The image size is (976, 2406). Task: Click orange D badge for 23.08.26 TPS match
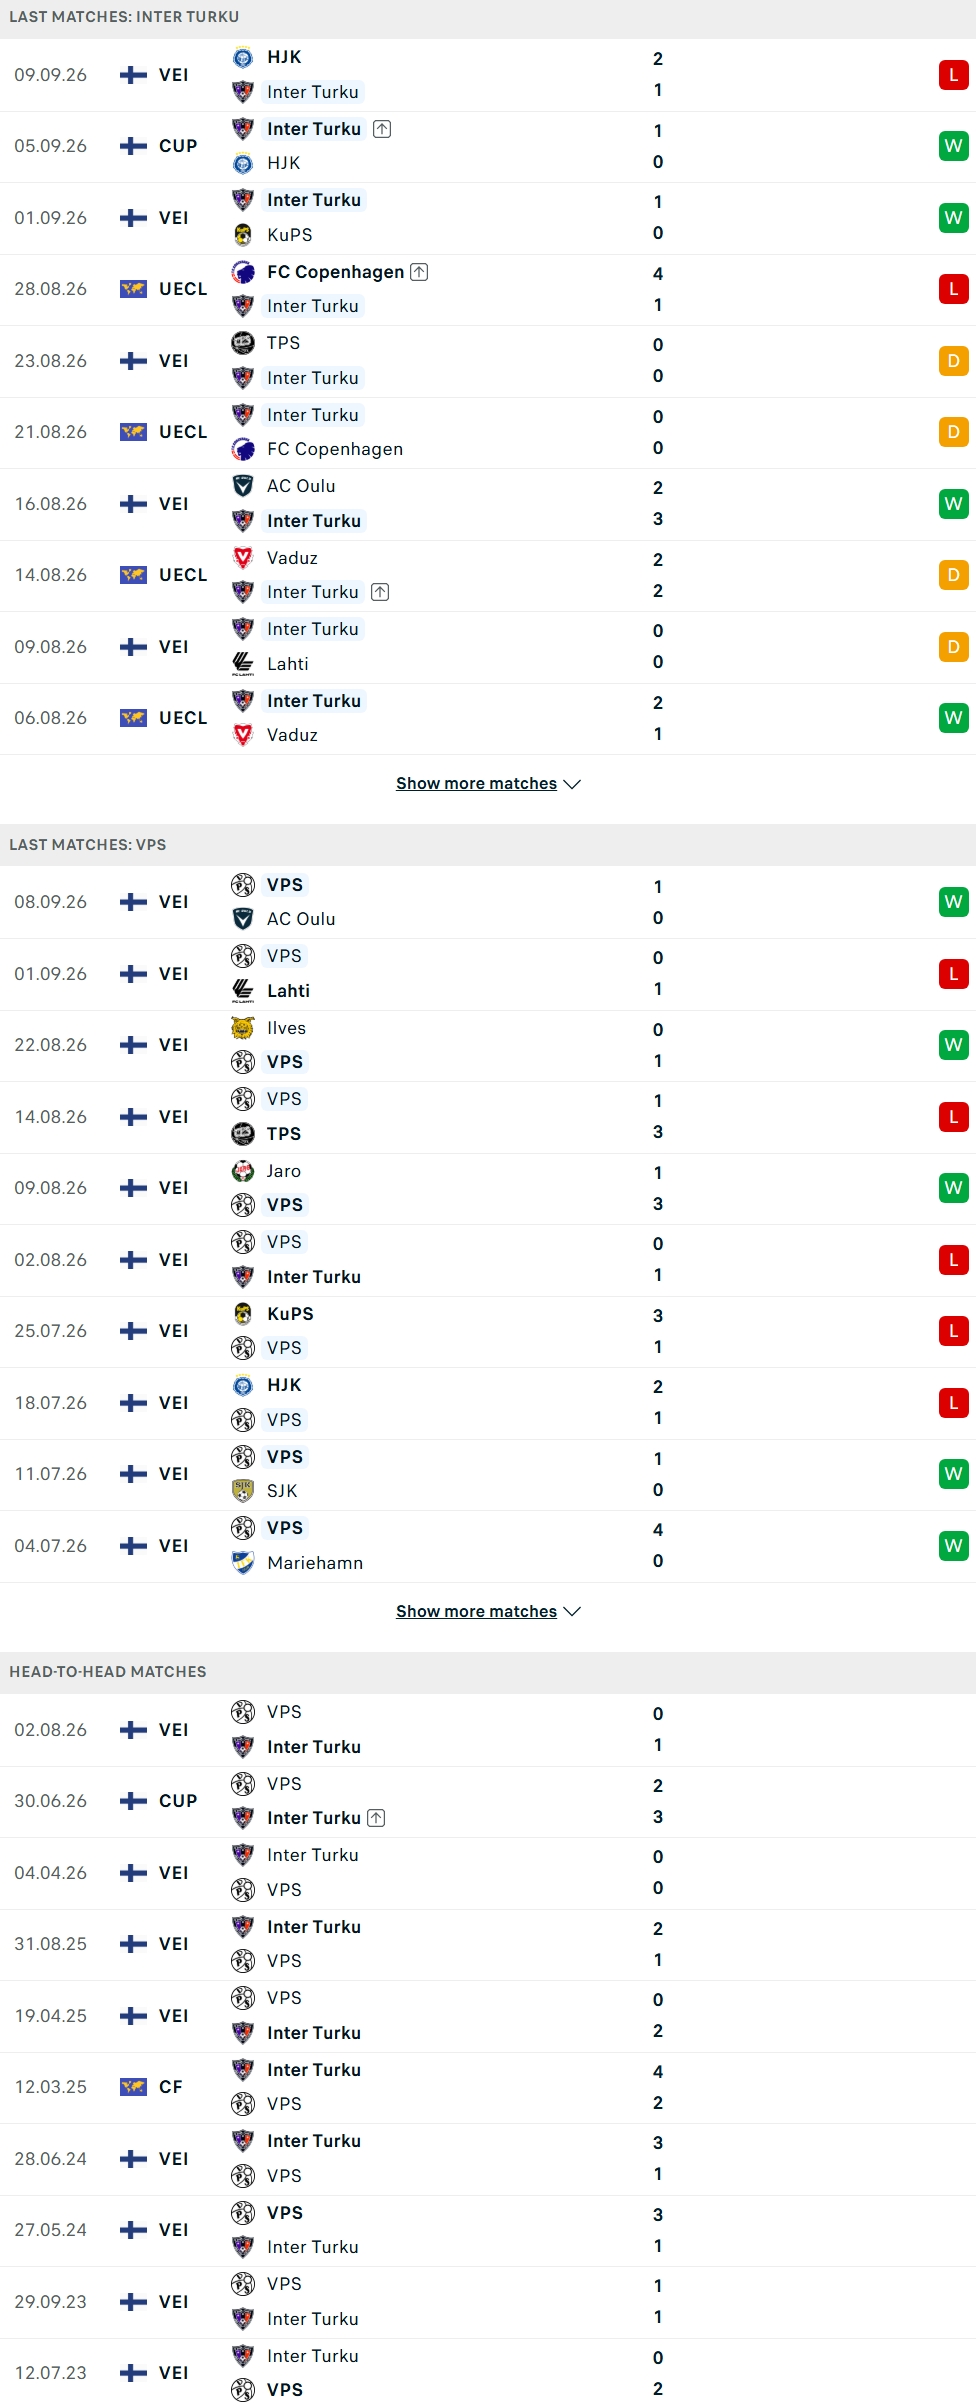954,361
